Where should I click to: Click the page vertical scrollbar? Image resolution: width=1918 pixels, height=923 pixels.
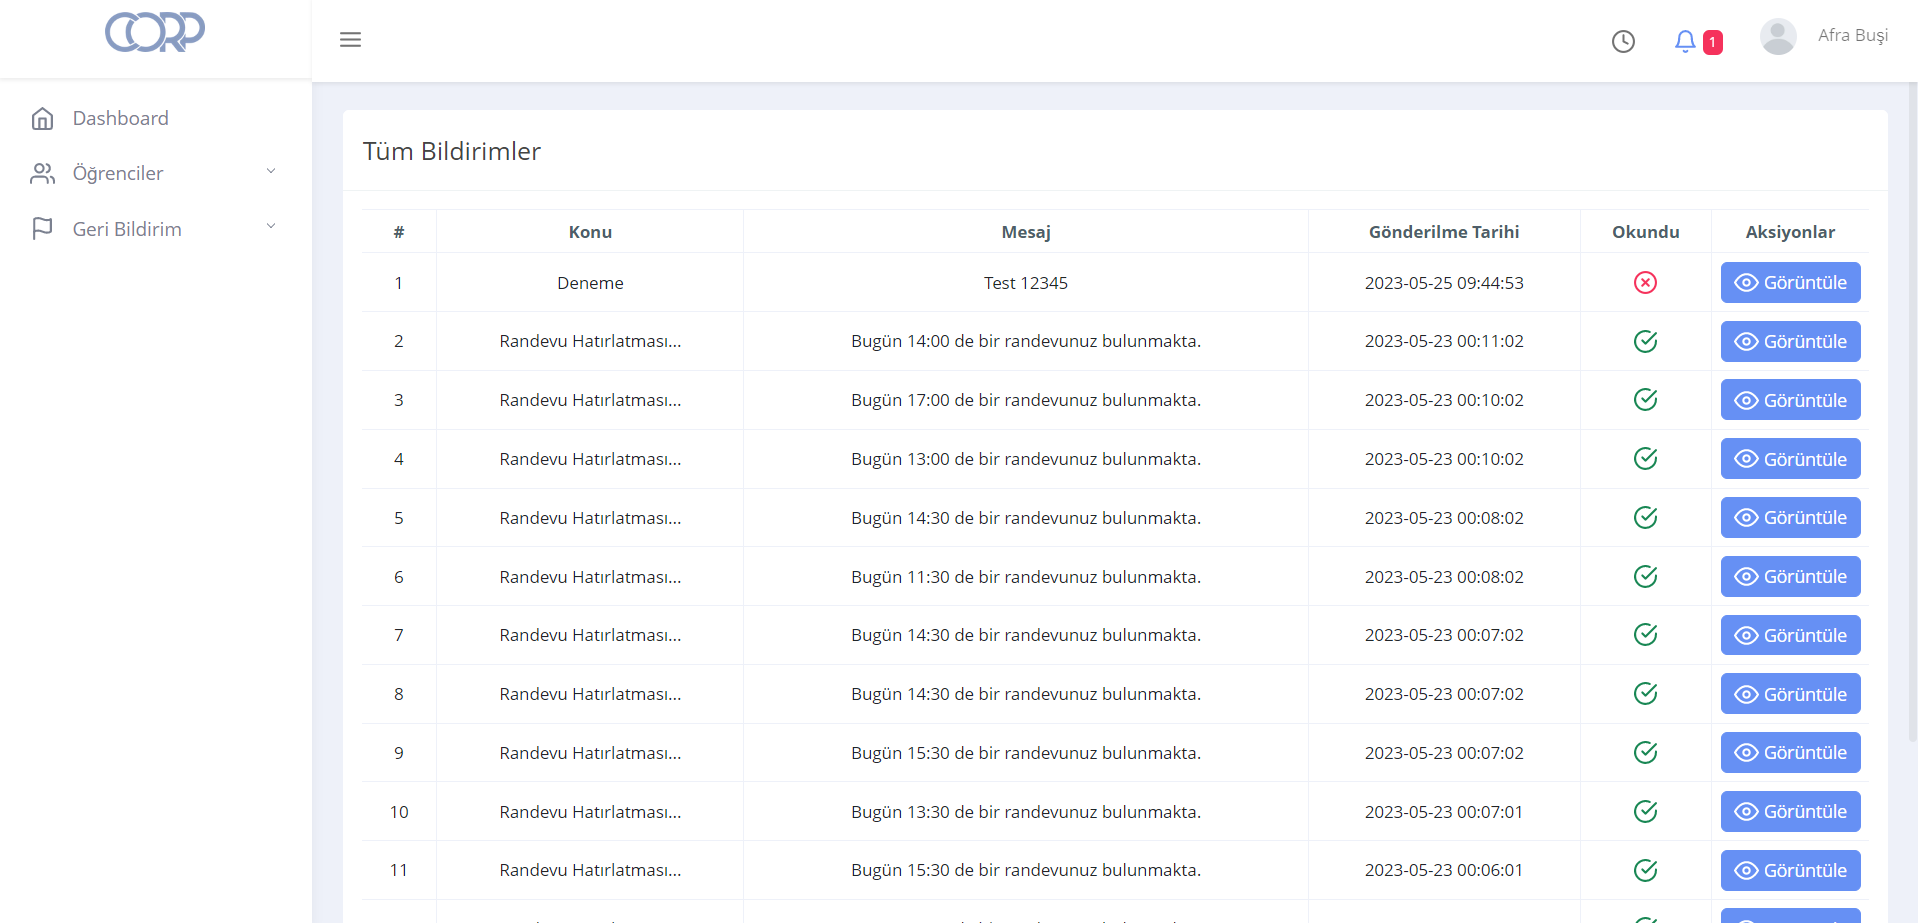1912,400
